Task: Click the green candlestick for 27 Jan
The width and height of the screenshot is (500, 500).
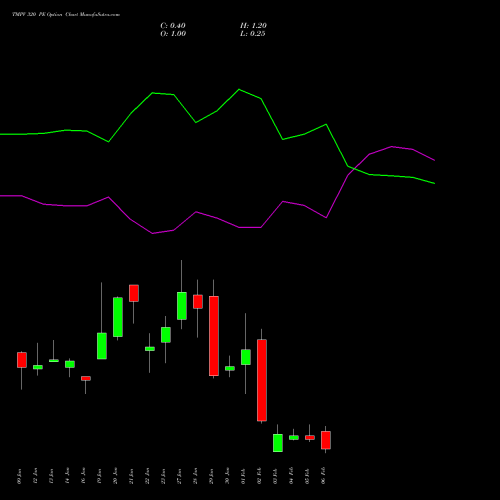Action: click(x=182, y=306)
